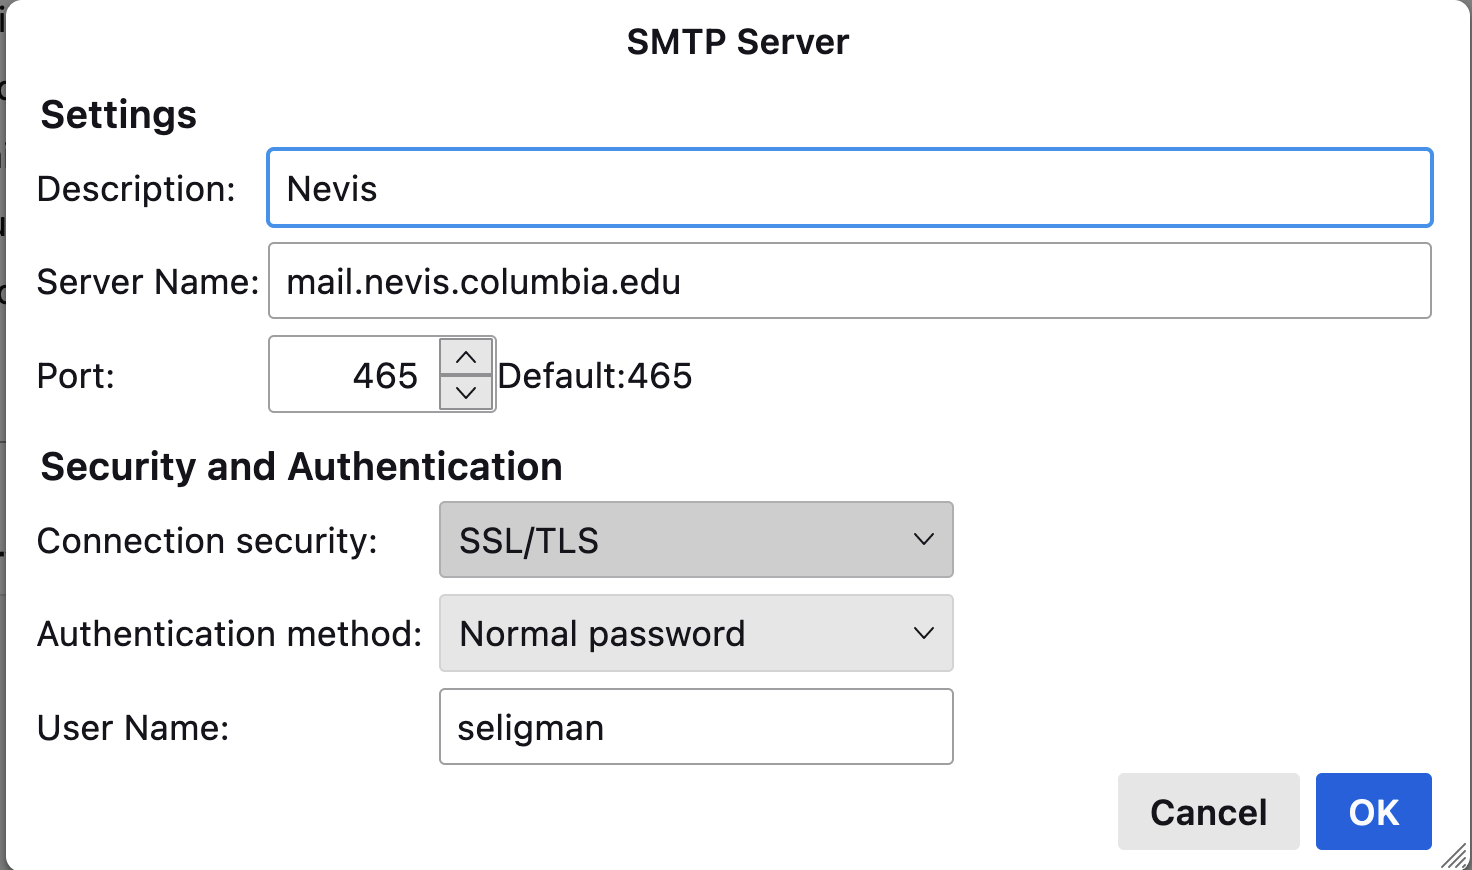Click the Default:465 label next to port
Image resolution: width=1472 pixels, height=870 pixels.
595,376
